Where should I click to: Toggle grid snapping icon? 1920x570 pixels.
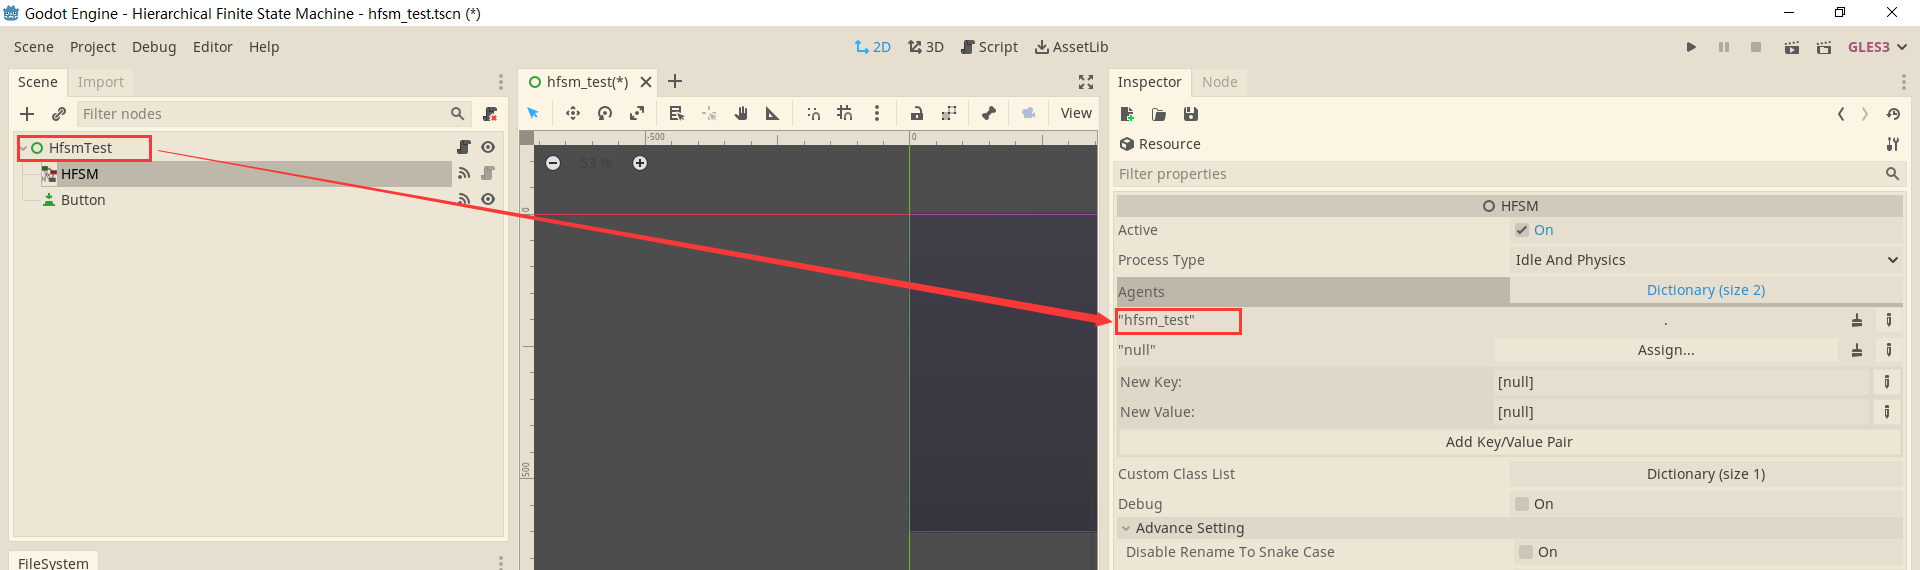point(845,113)
